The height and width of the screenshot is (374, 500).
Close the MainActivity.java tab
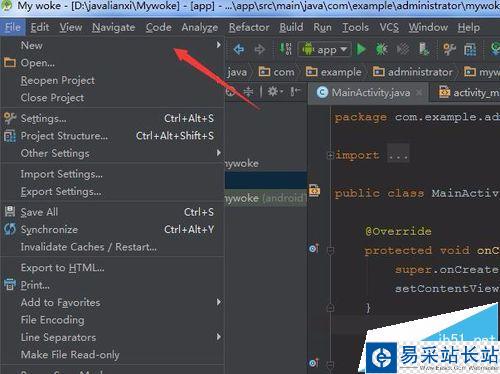pos(419,93)
